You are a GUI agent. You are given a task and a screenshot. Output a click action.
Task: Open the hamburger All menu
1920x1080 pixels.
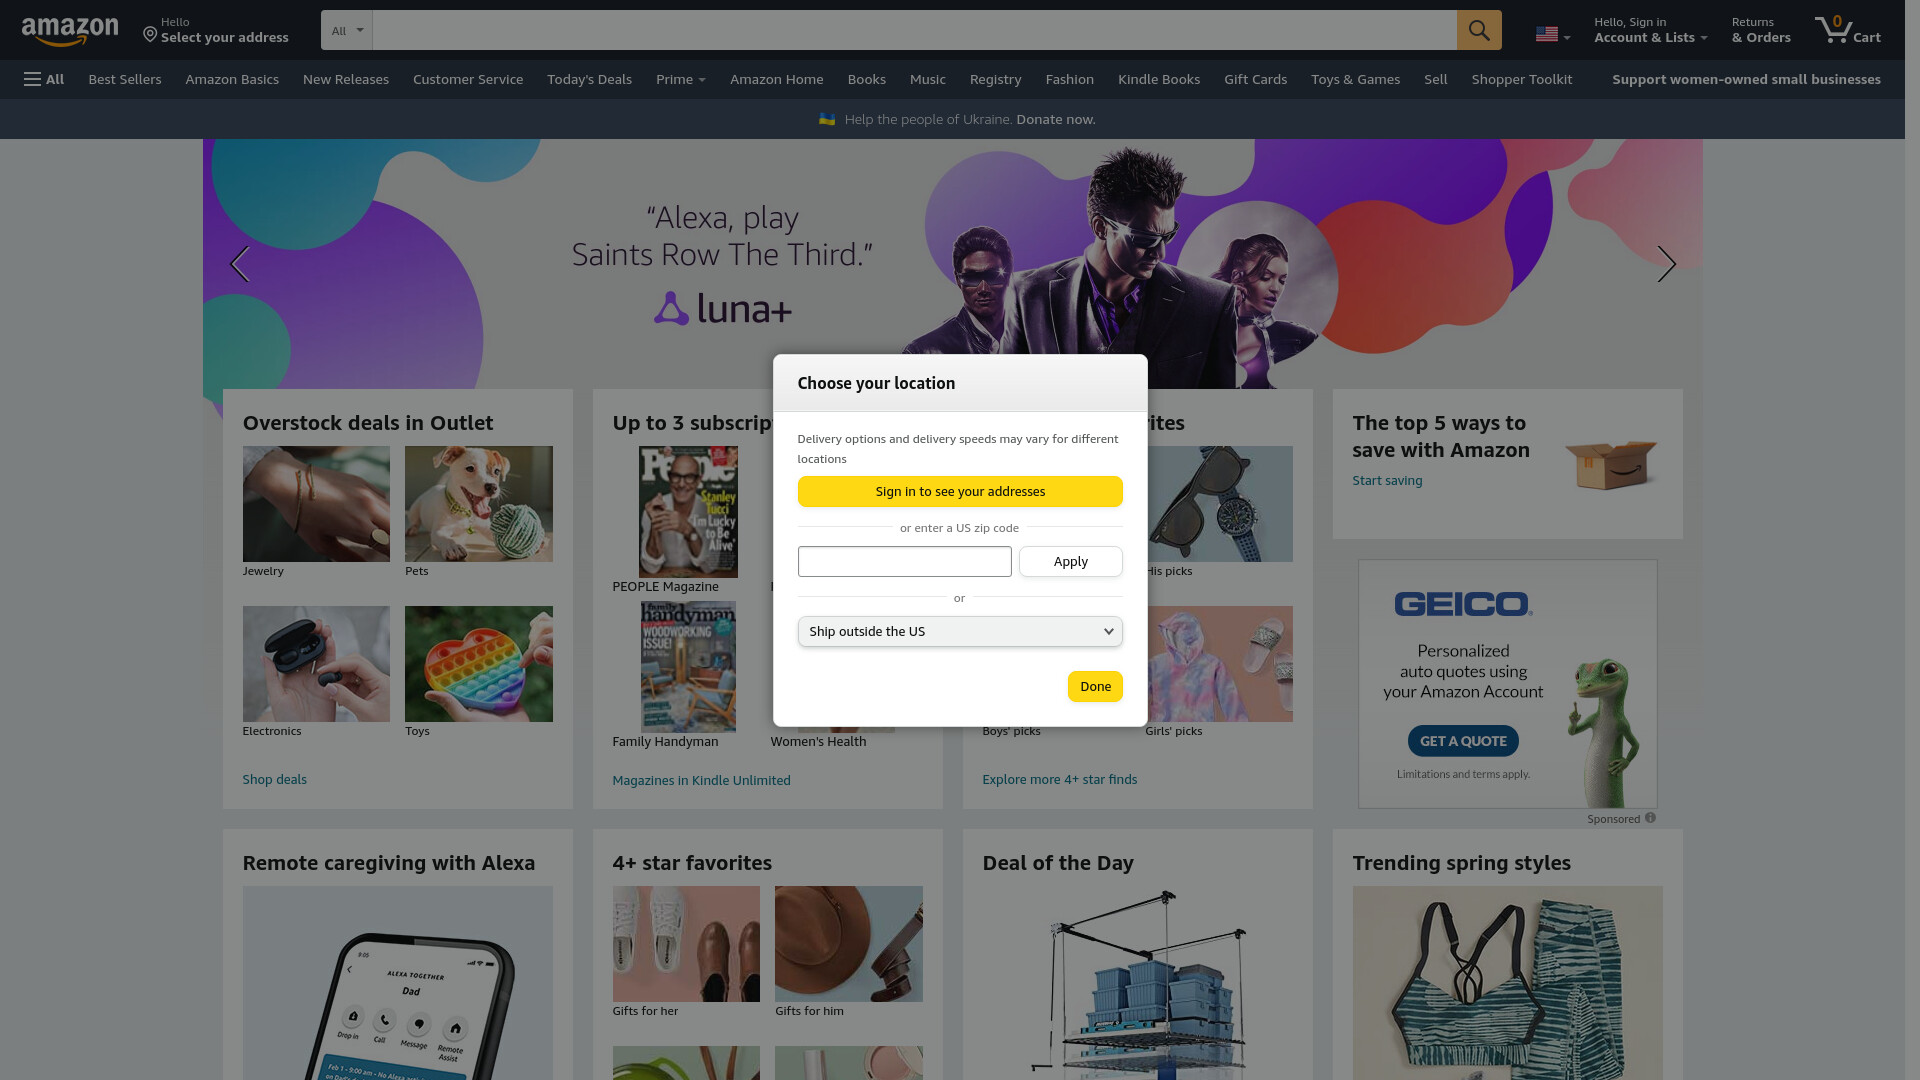(44, 79)
